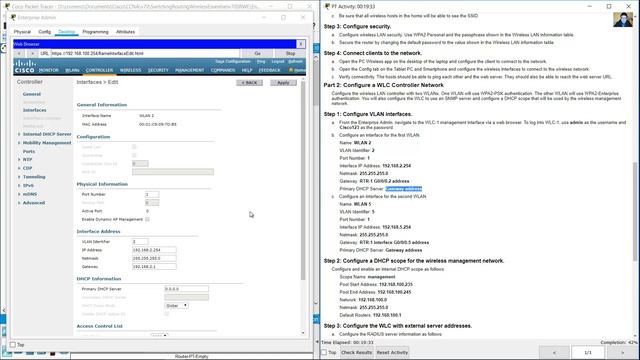Click the Save Configuration link

point(233,62)
